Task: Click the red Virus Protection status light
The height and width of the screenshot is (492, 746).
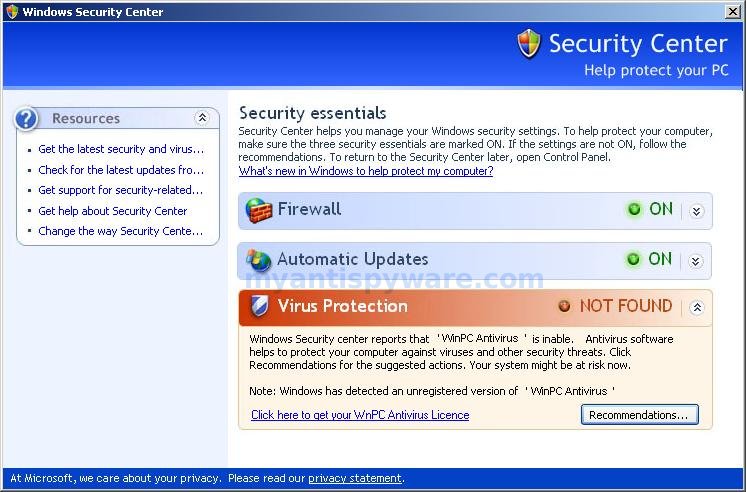Action: pos(564,306)
